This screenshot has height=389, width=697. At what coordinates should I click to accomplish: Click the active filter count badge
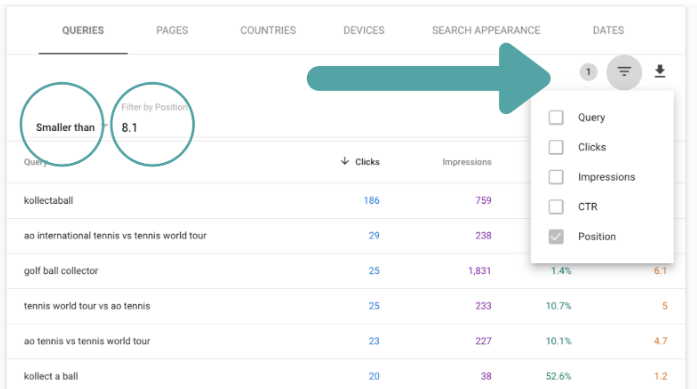tap(588, 72)
